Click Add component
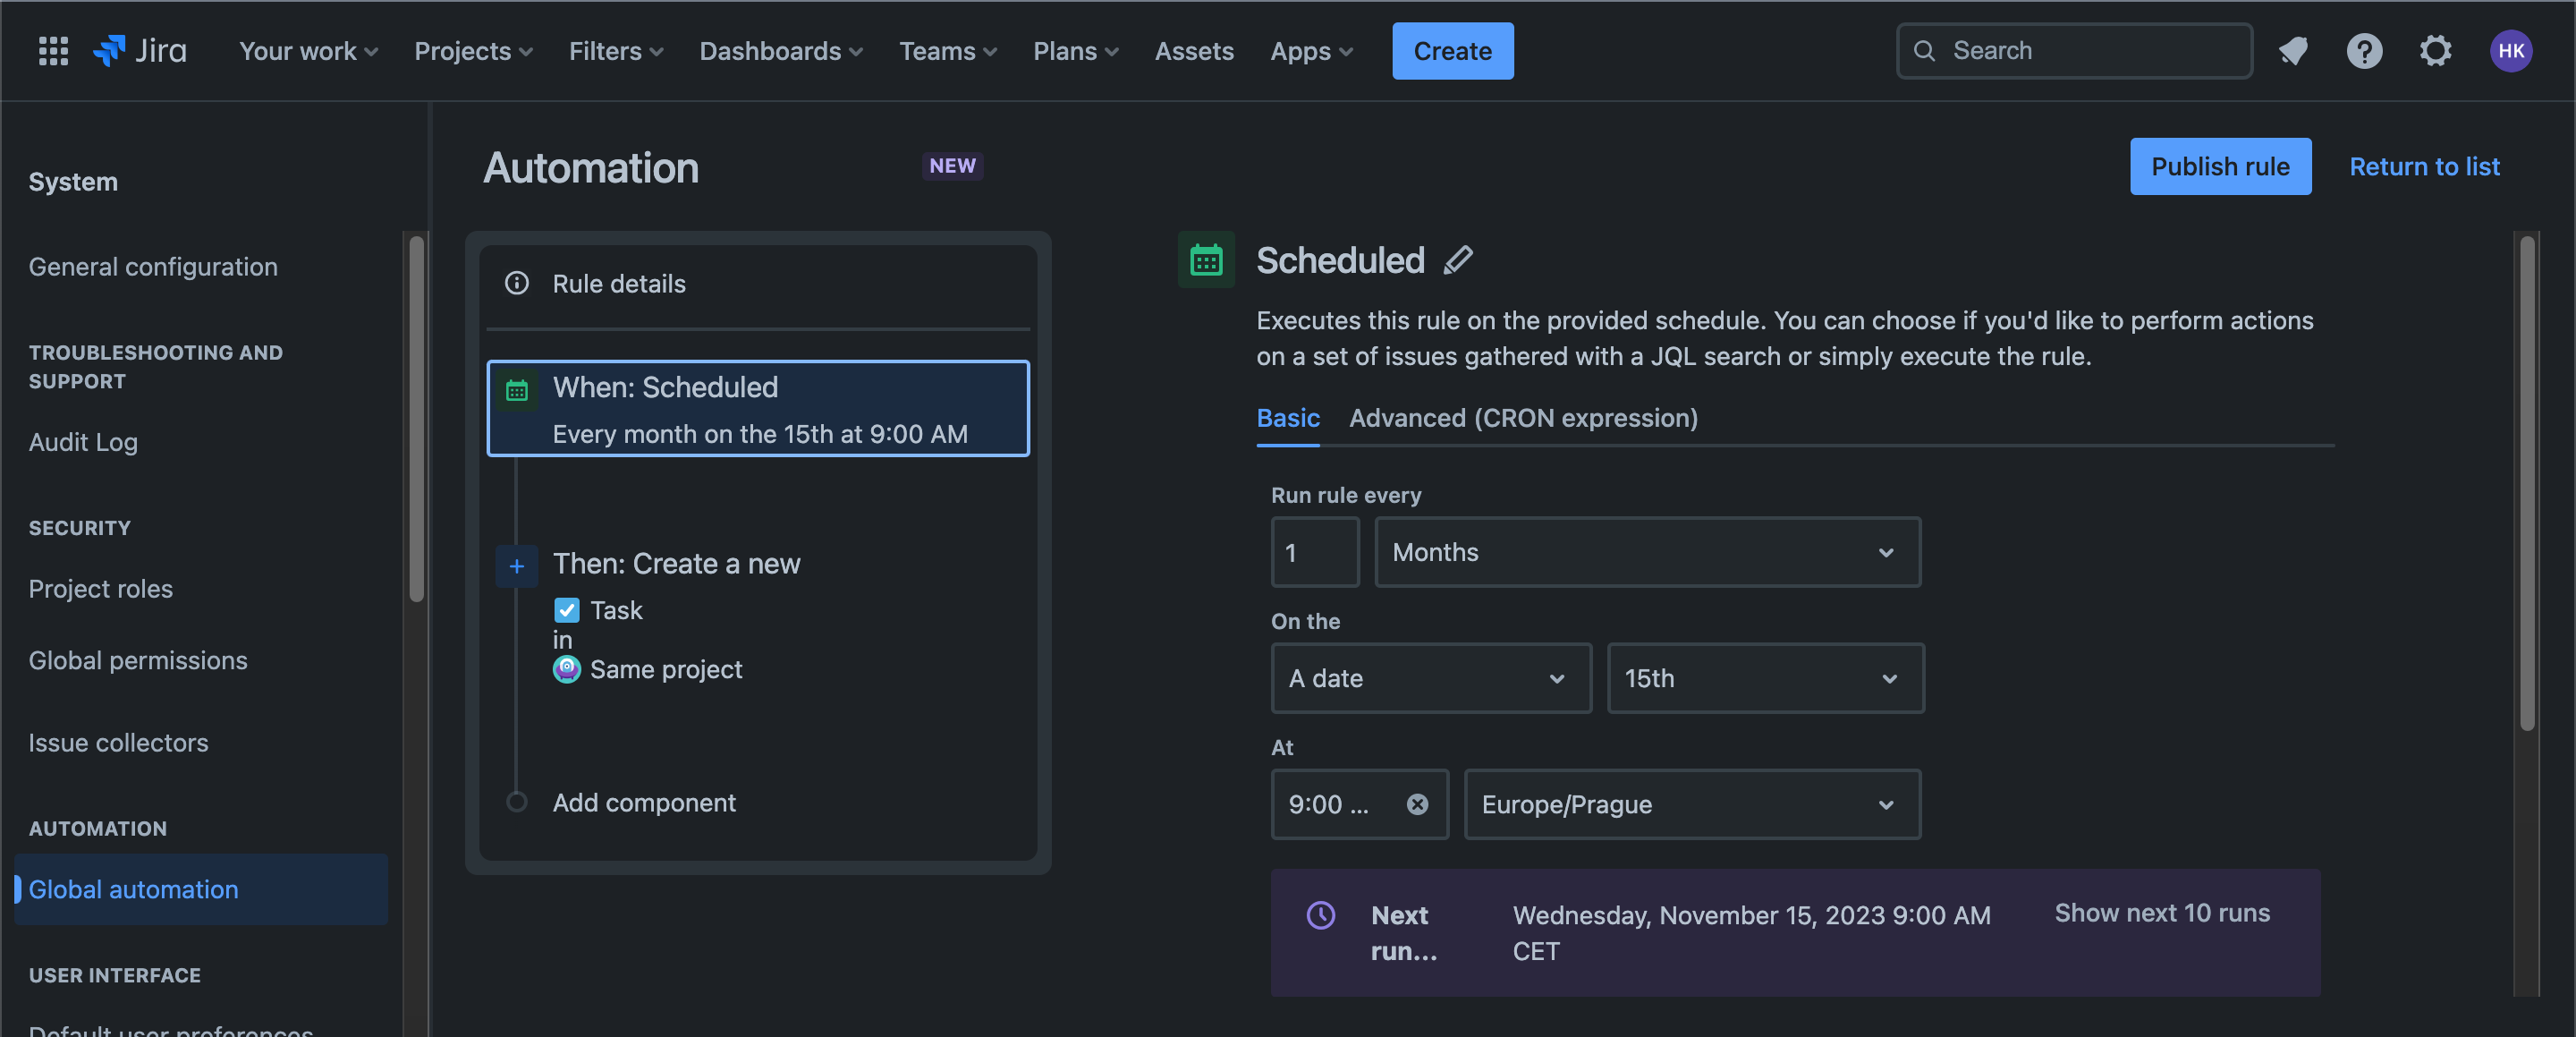 pyautogui.click(x=644, y=802)
